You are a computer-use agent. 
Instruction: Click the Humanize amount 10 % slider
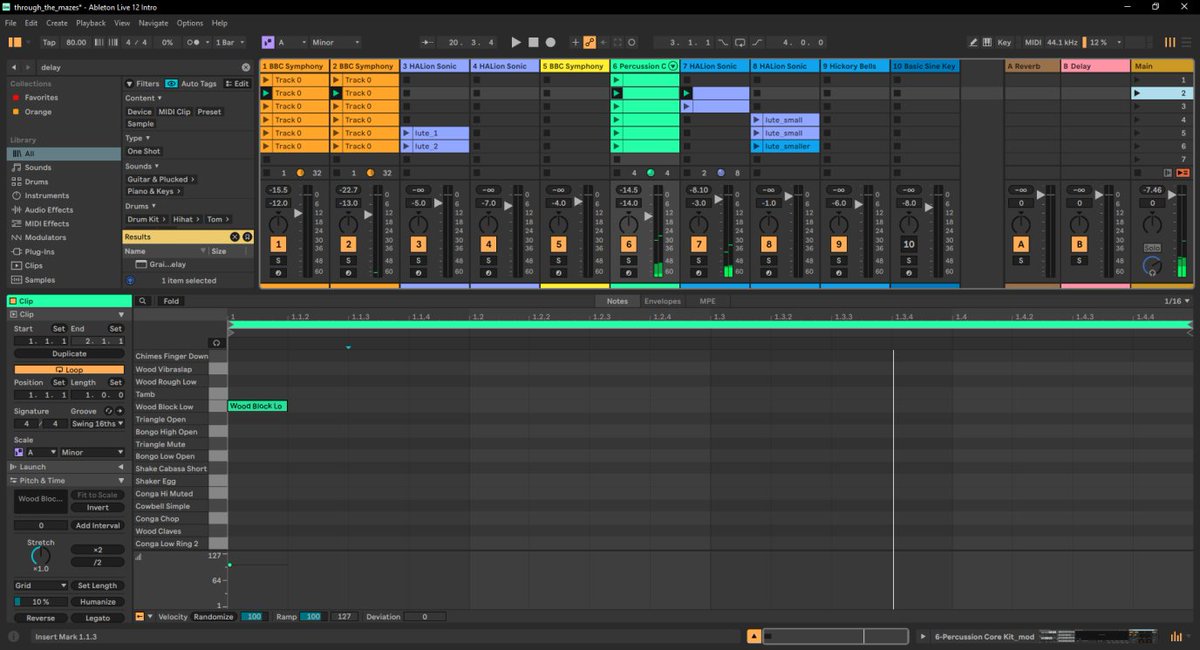40,602
